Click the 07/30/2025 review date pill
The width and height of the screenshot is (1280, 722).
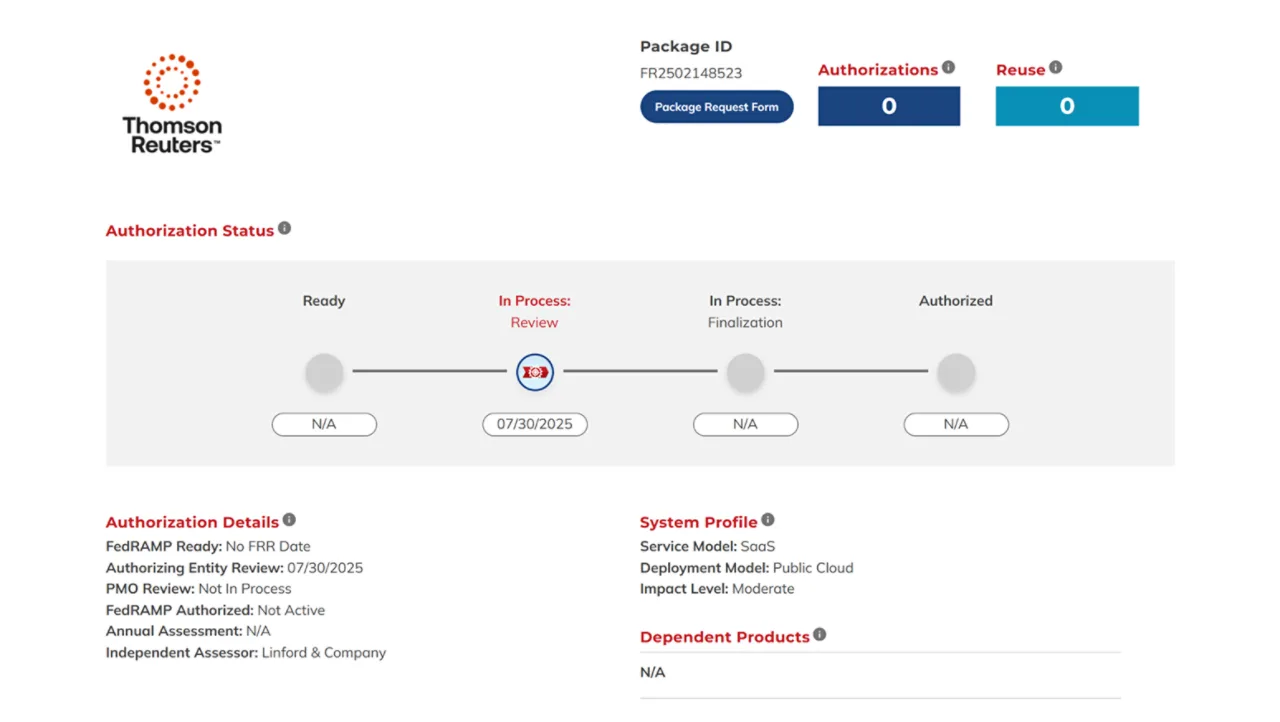coord(535,424)
